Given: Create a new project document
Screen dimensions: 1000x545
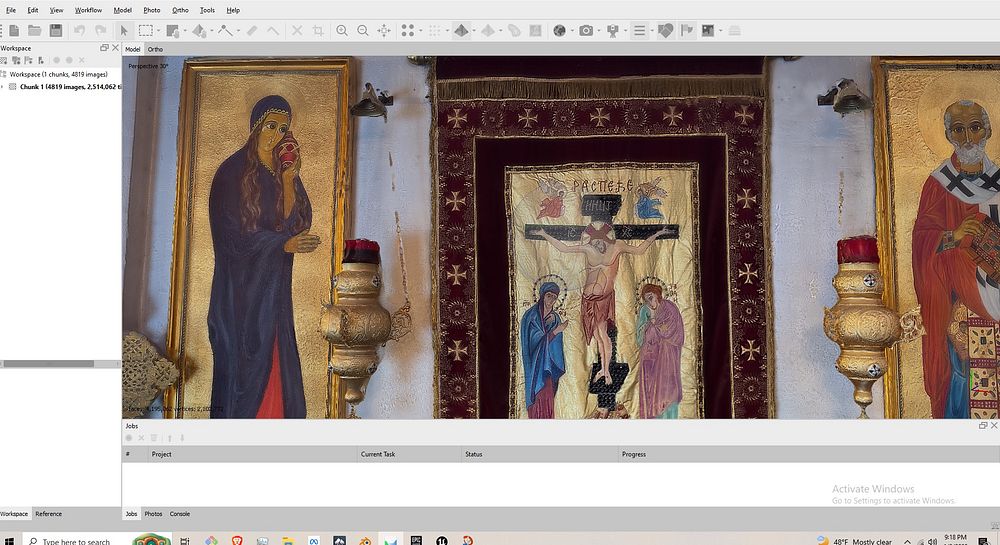Looking at the screenshot, I should point(13,31).
